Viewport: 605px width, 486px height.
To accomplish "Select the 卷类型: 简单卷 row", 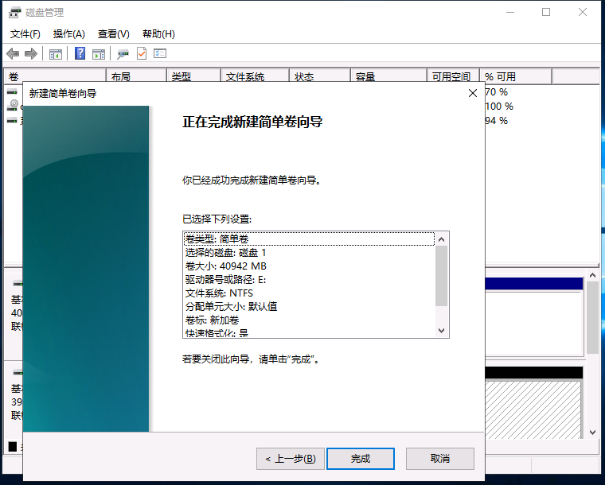I will click(309, 239).
